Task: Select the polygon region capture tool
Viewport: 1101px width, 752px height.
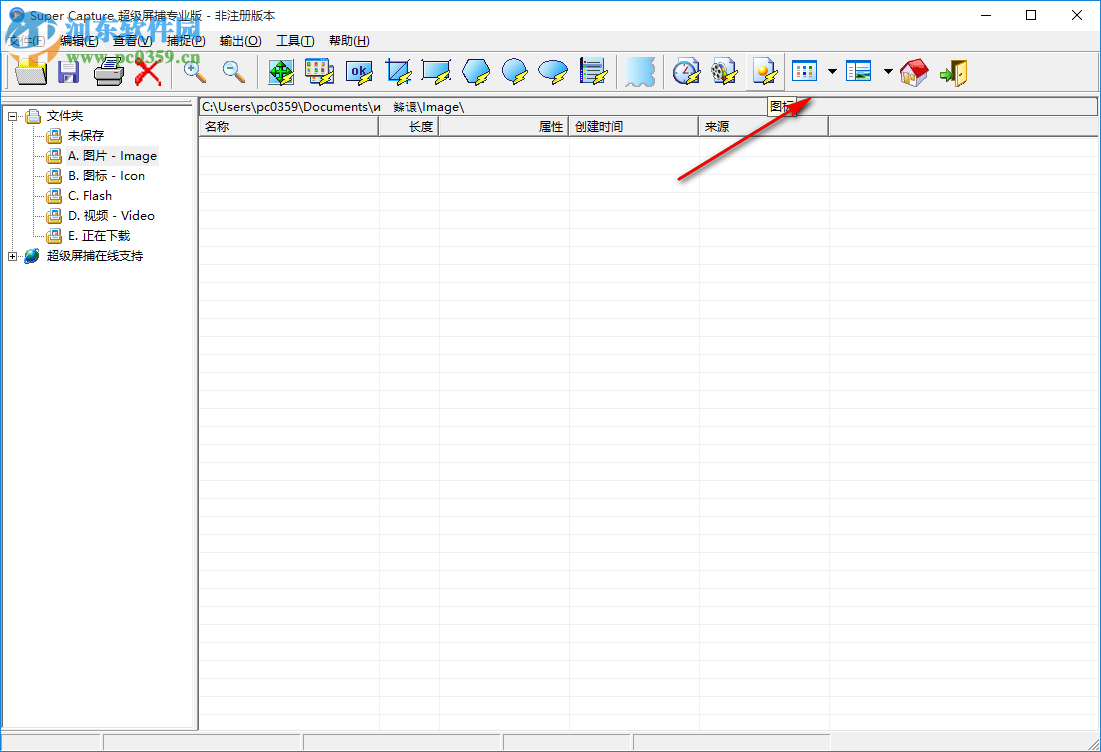Action: [x=475, y=72]
